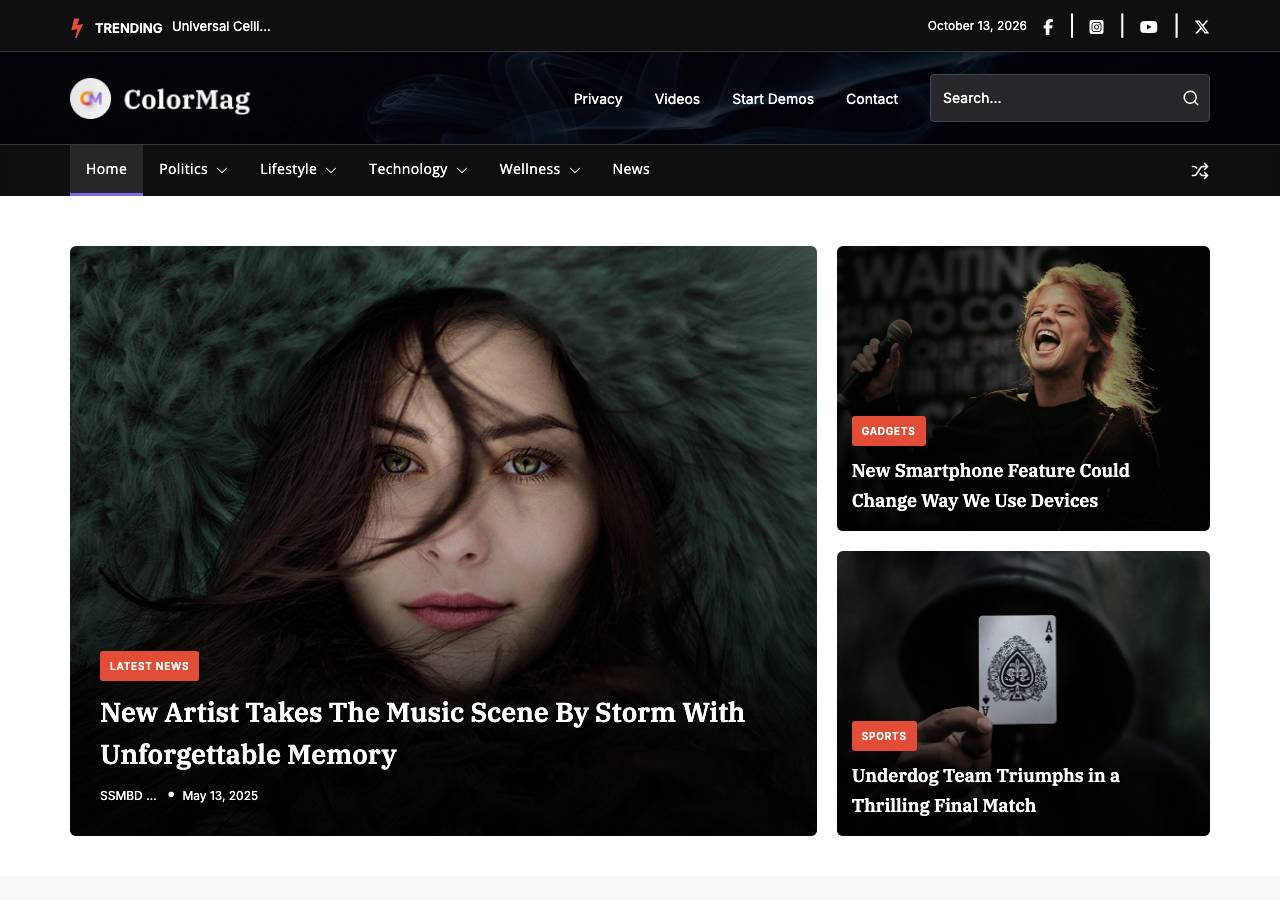The image size is (1280, 900).
Task: Expand the Technology menu chevron
Action: (x=462, y=171)
